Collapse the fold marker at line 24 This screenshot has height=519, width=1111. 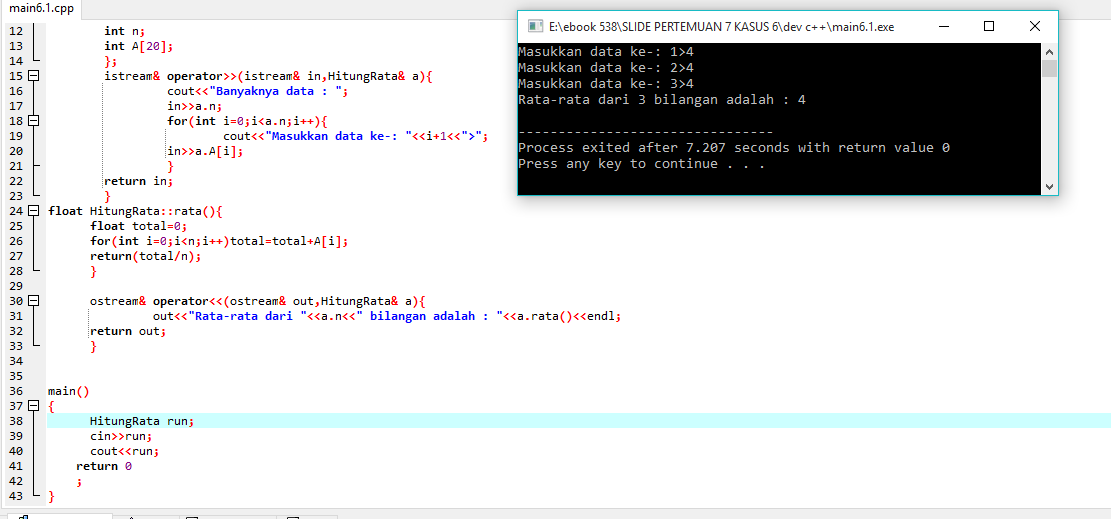tap(33, 211)
